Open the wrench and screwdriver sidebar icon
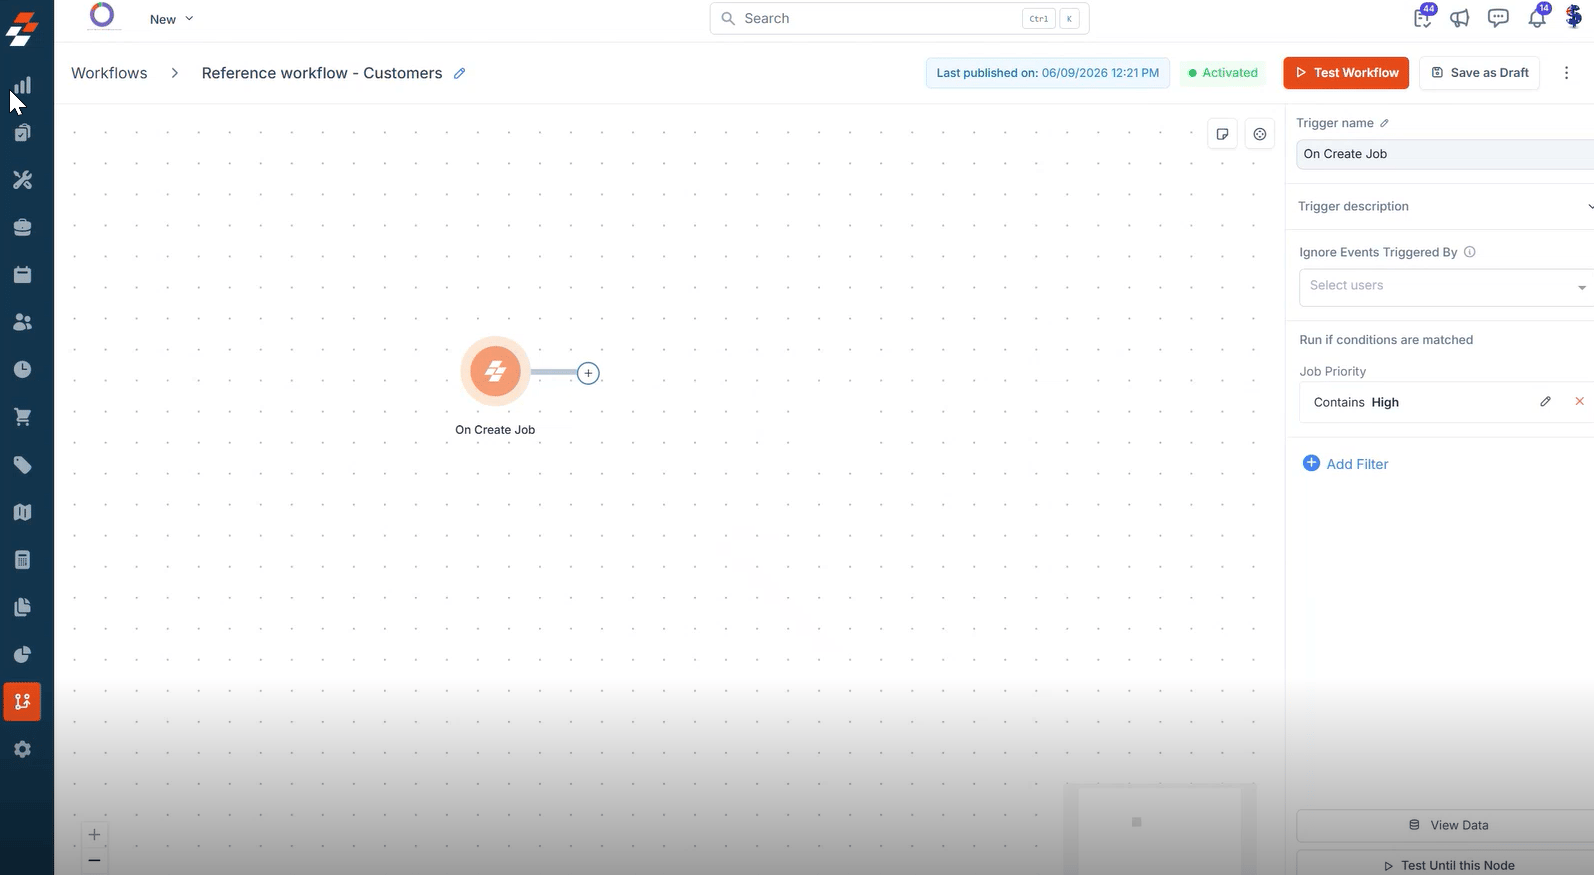This screenshot has width=1594, height=875. click(x=22, y=180)
